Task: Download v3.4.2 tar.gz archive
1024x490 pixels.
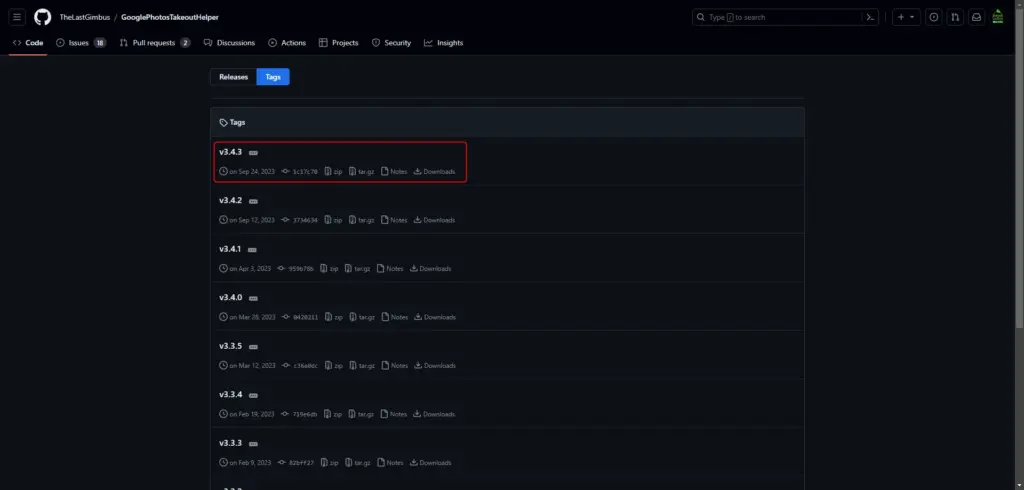Action: pyautogui.click(x=362, y=220)
